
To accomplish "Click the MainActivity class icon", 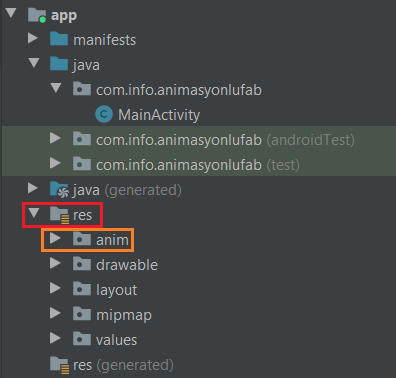I will coord(104,114).
